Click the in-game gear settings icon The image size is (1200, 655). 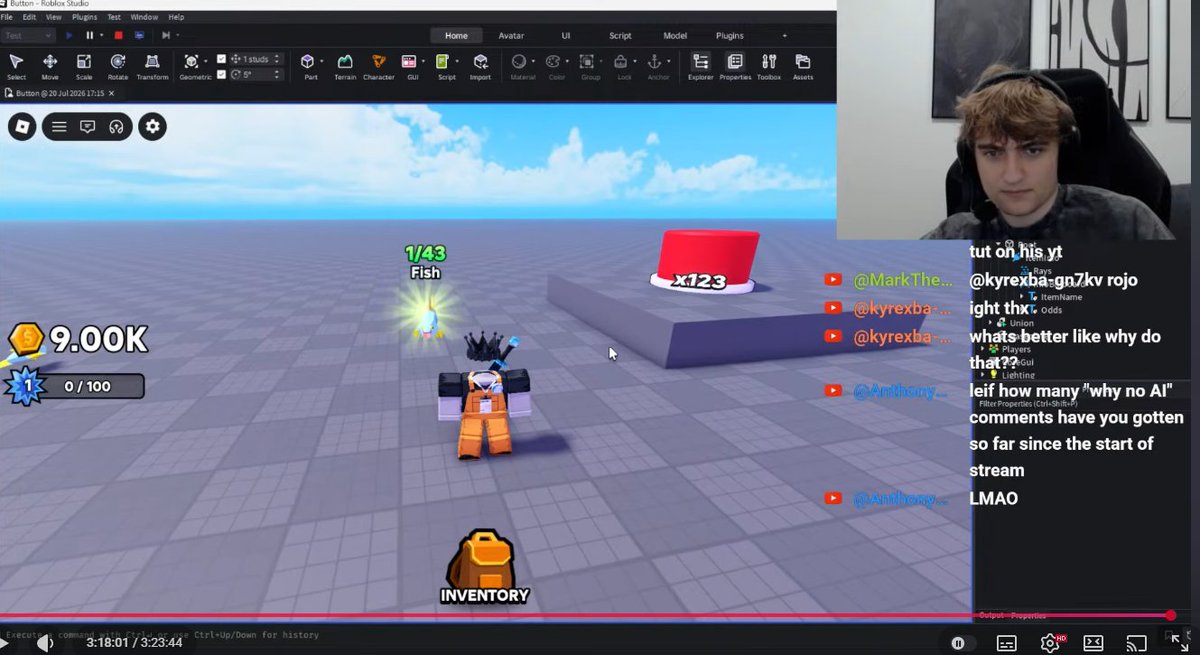pos(152,126)
